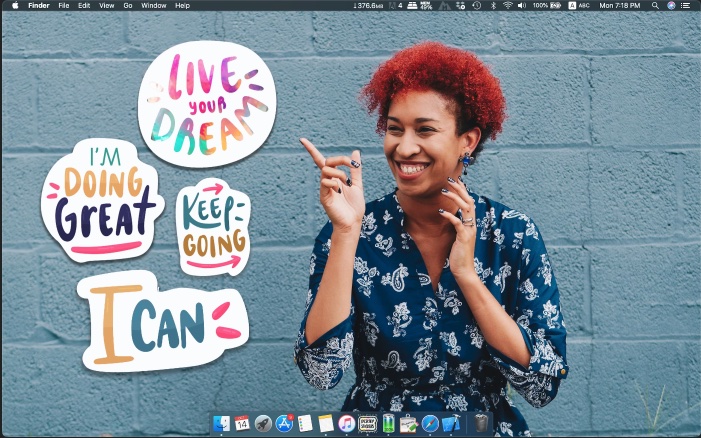Screen dimensions: 701x438
Task: Open the Window menu
Action: point(153,5)
